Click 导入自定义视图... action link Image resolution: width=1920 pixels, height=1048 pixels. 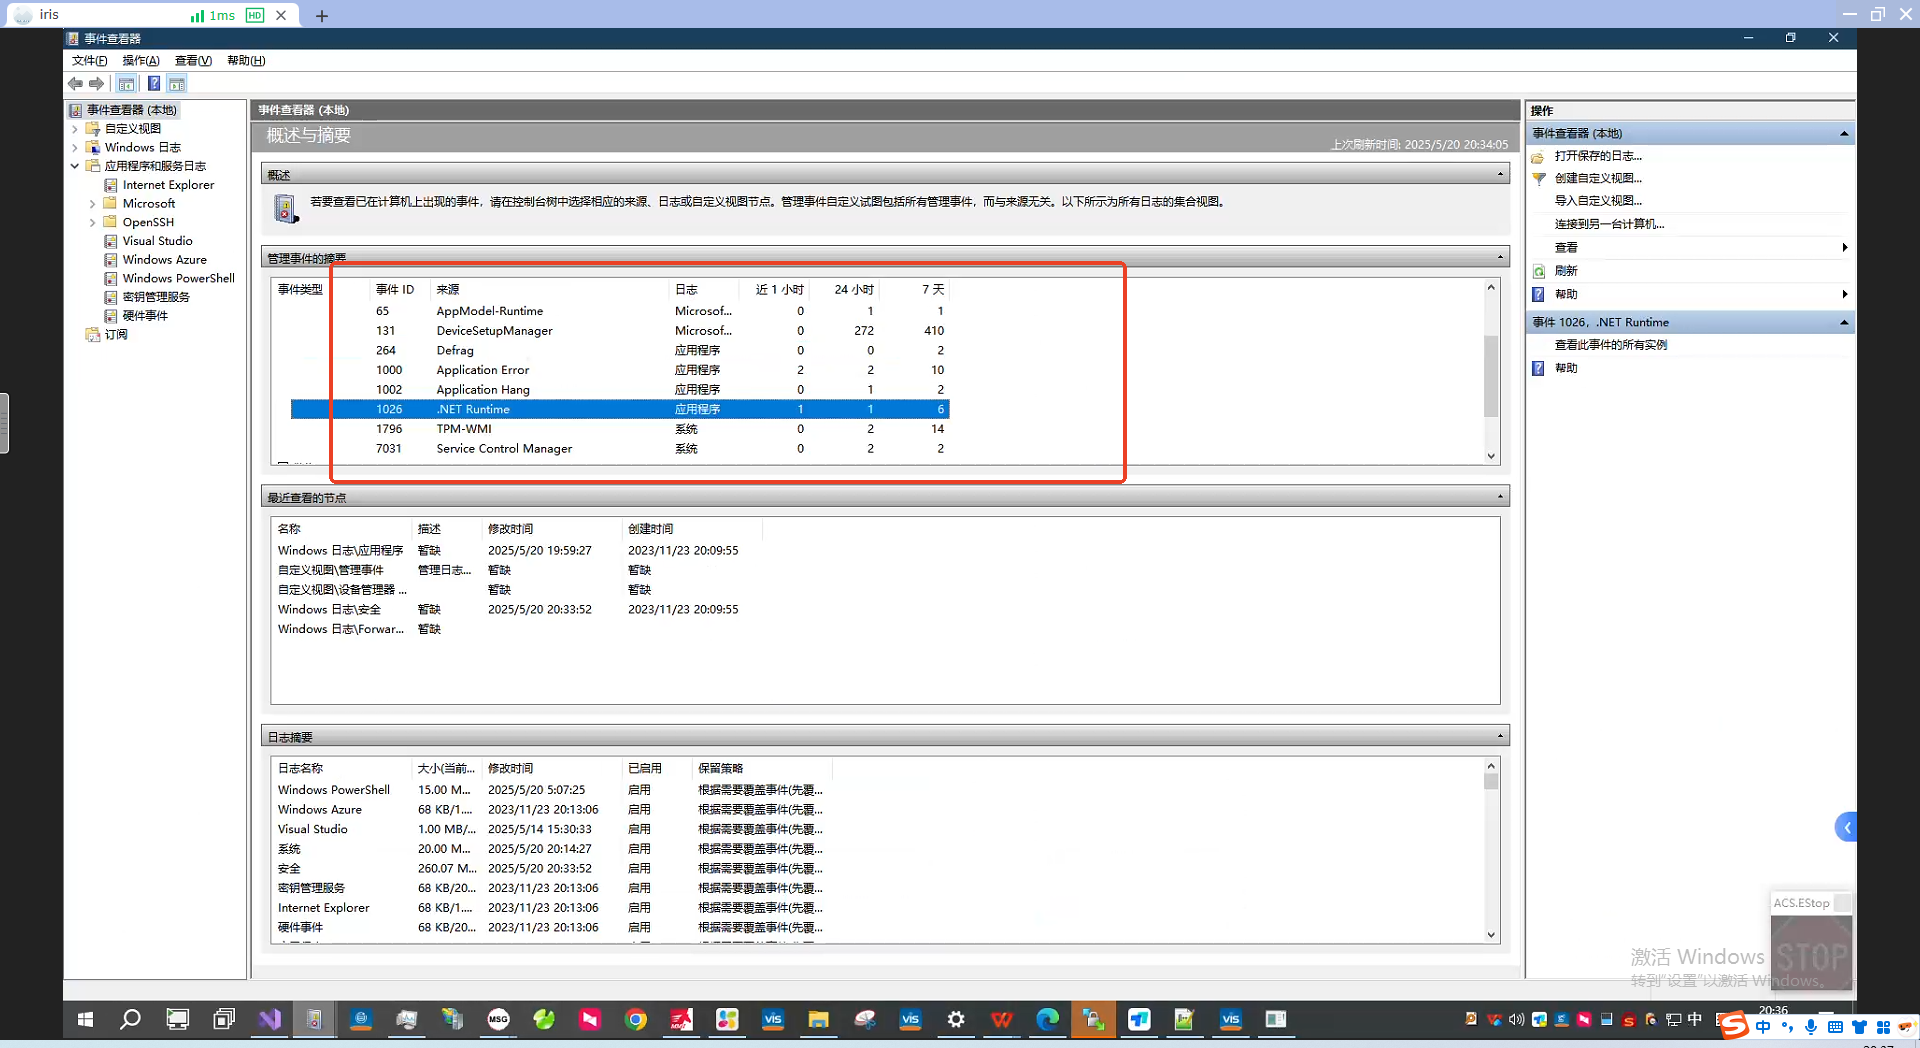(1598, 201)
